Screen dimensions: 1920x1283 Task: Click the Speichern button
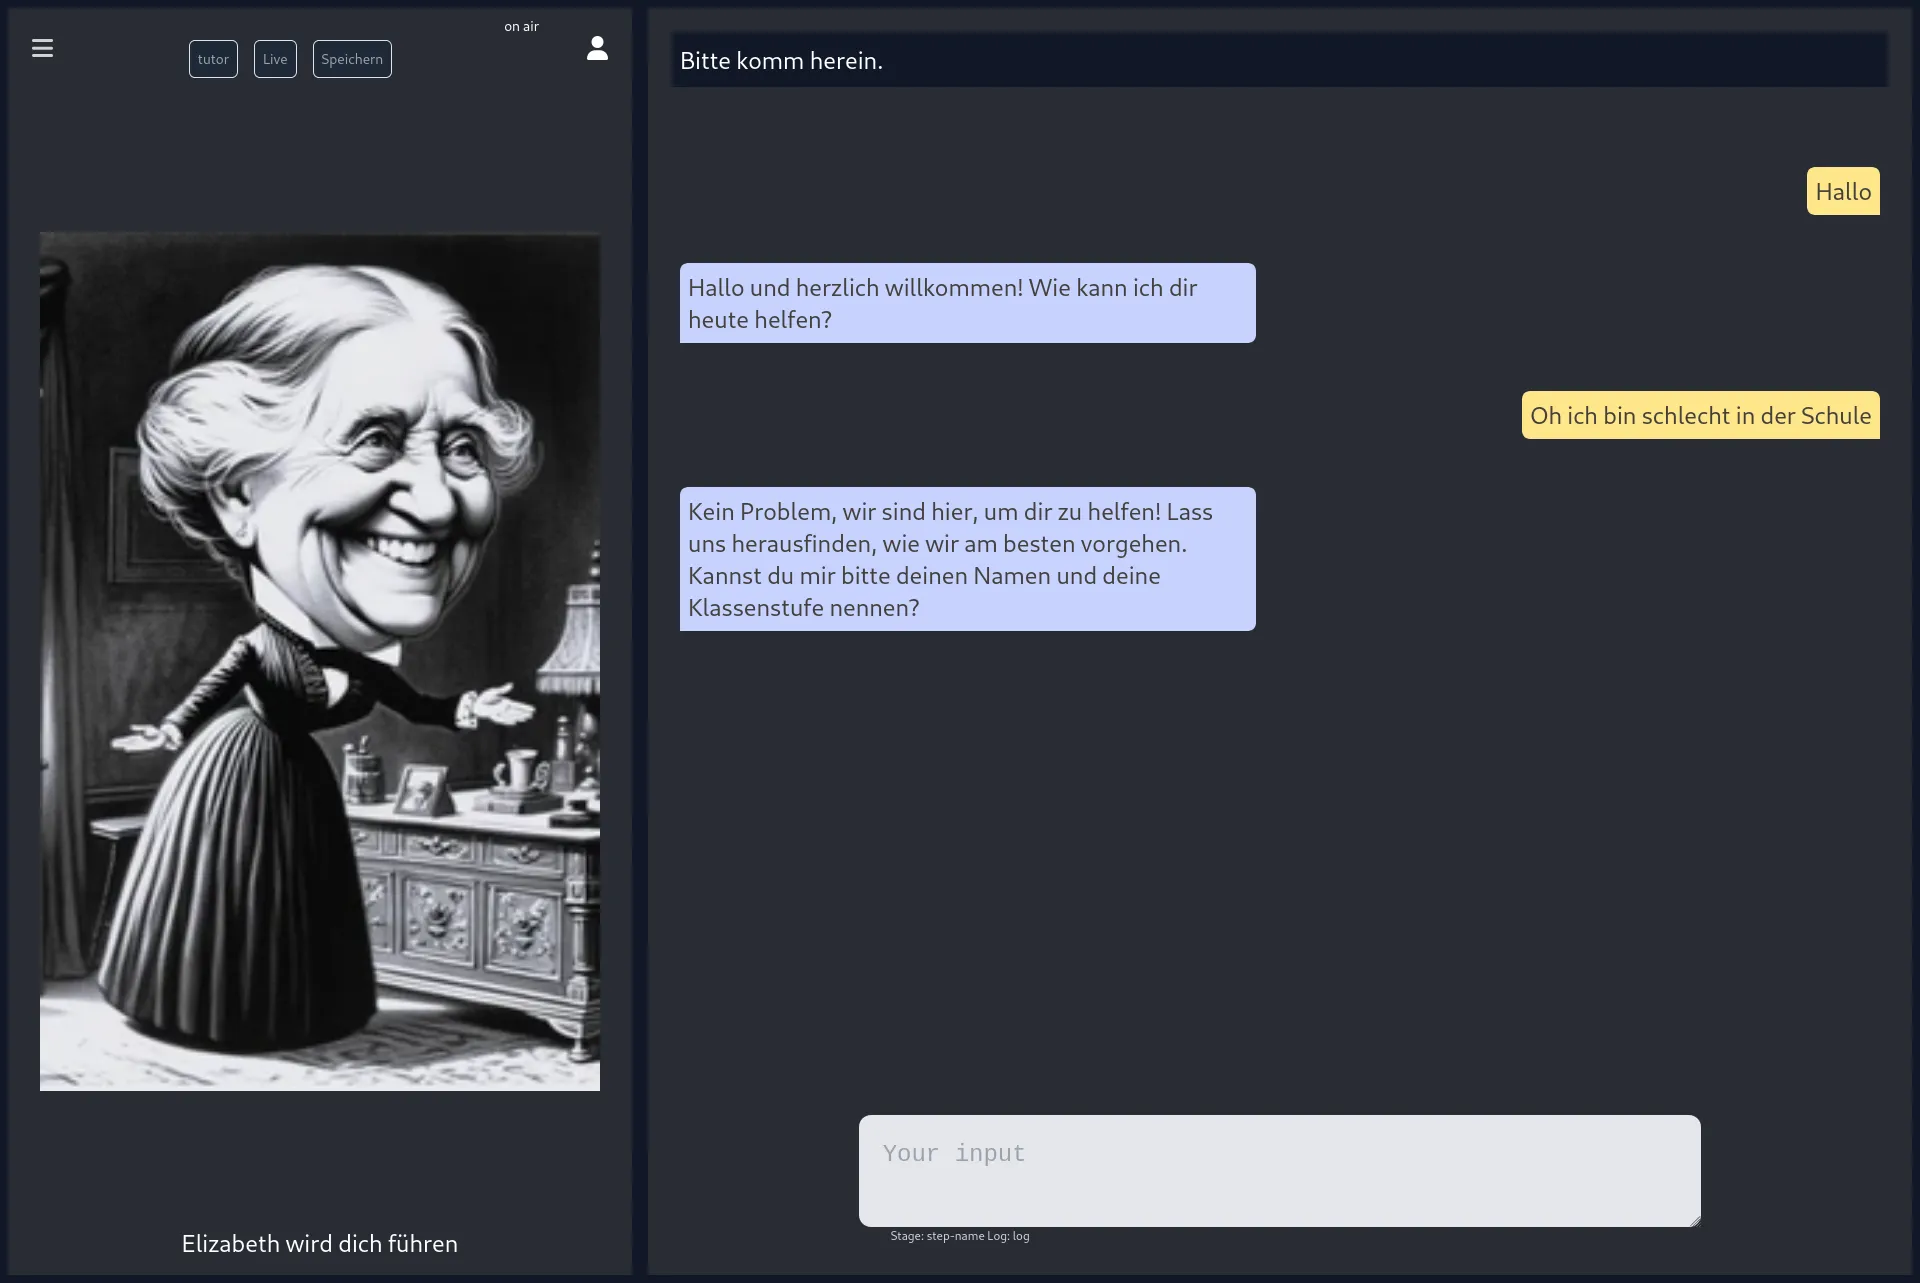(x=352, y=59)
